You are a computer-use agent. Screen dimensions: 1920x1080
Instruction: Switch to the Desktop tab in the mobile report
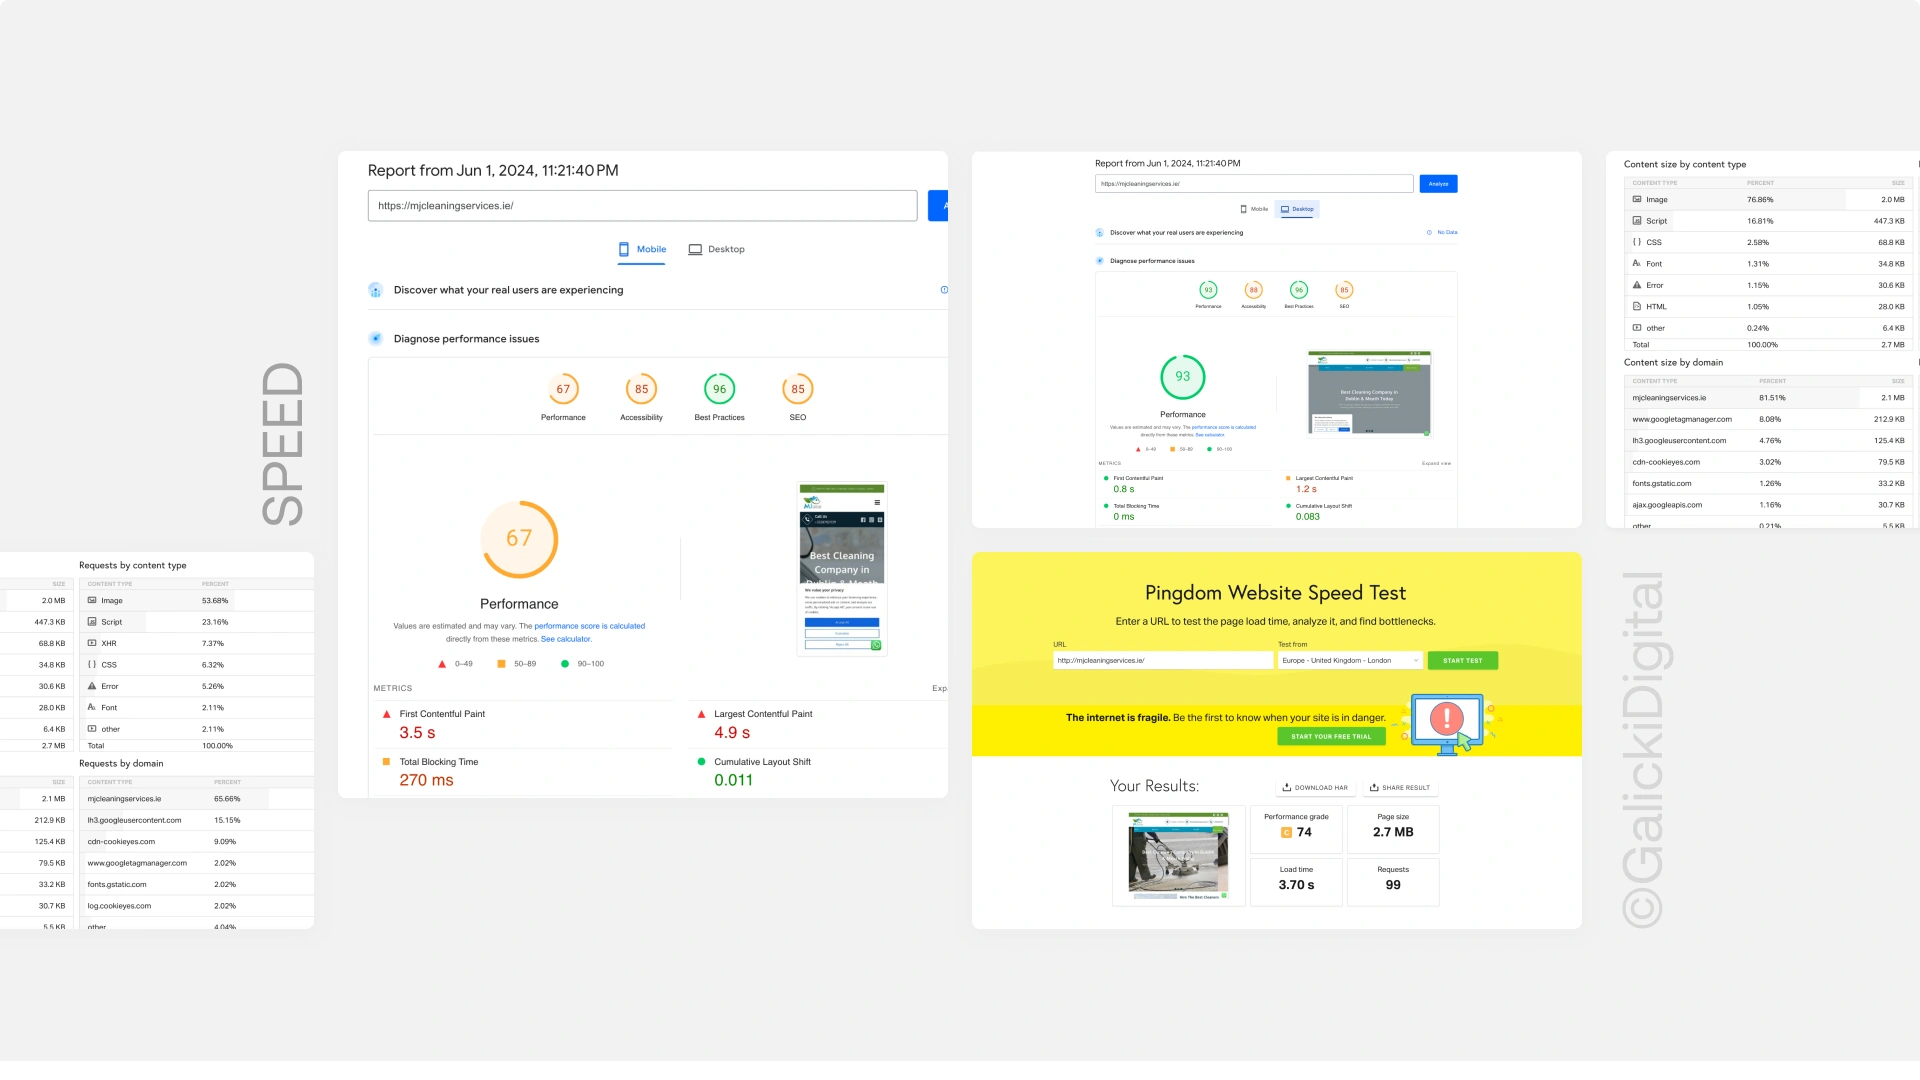(717, 249)
